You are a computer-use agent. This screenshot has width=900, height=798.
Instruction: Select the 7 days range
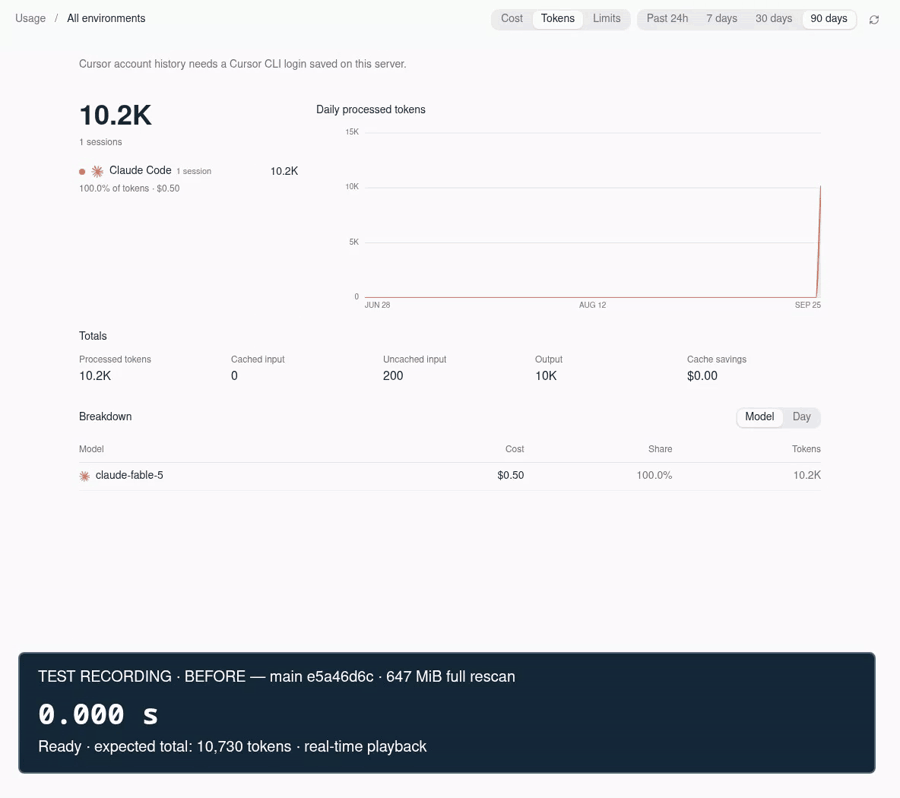(721, 18)
